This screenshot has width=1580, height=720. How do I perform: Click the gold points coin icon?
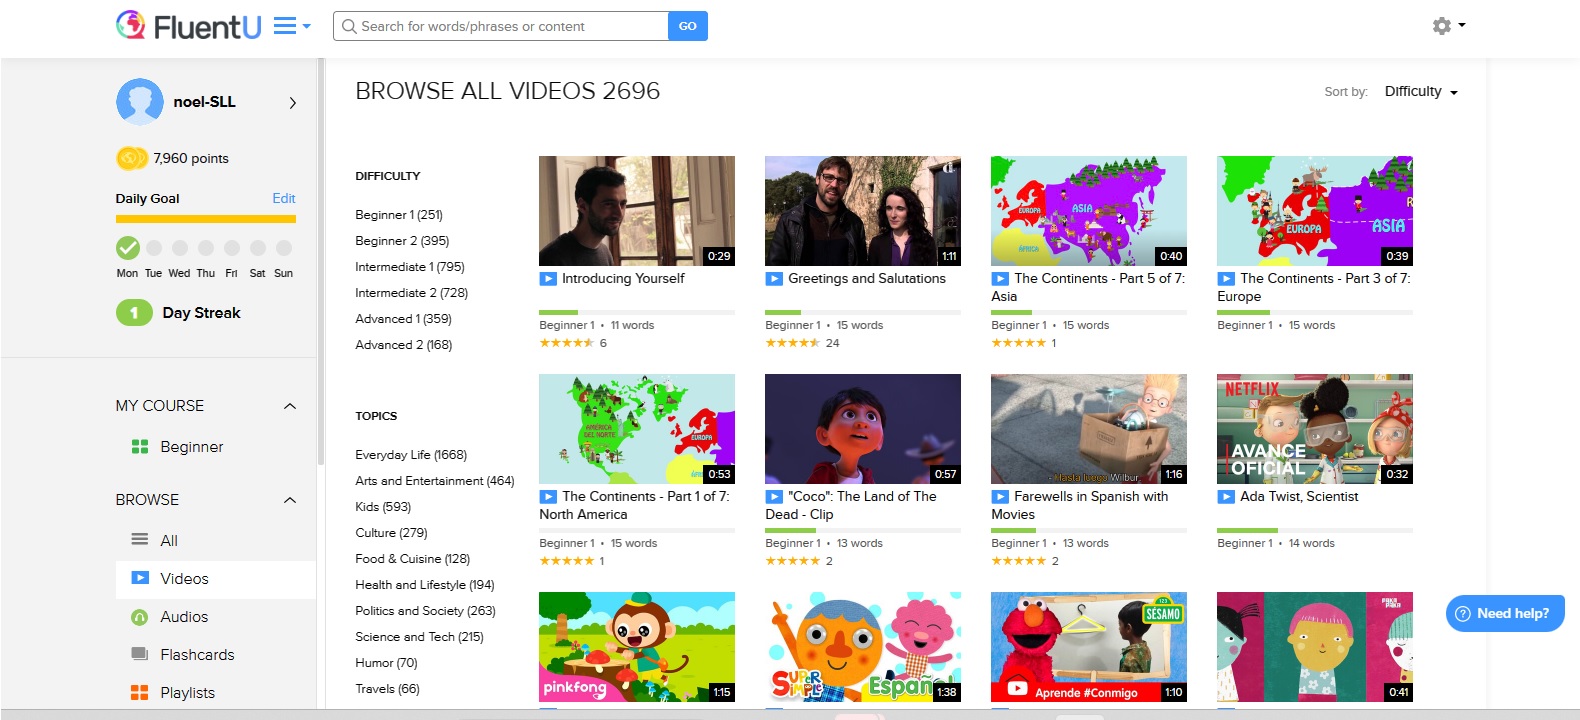point(131,158)
